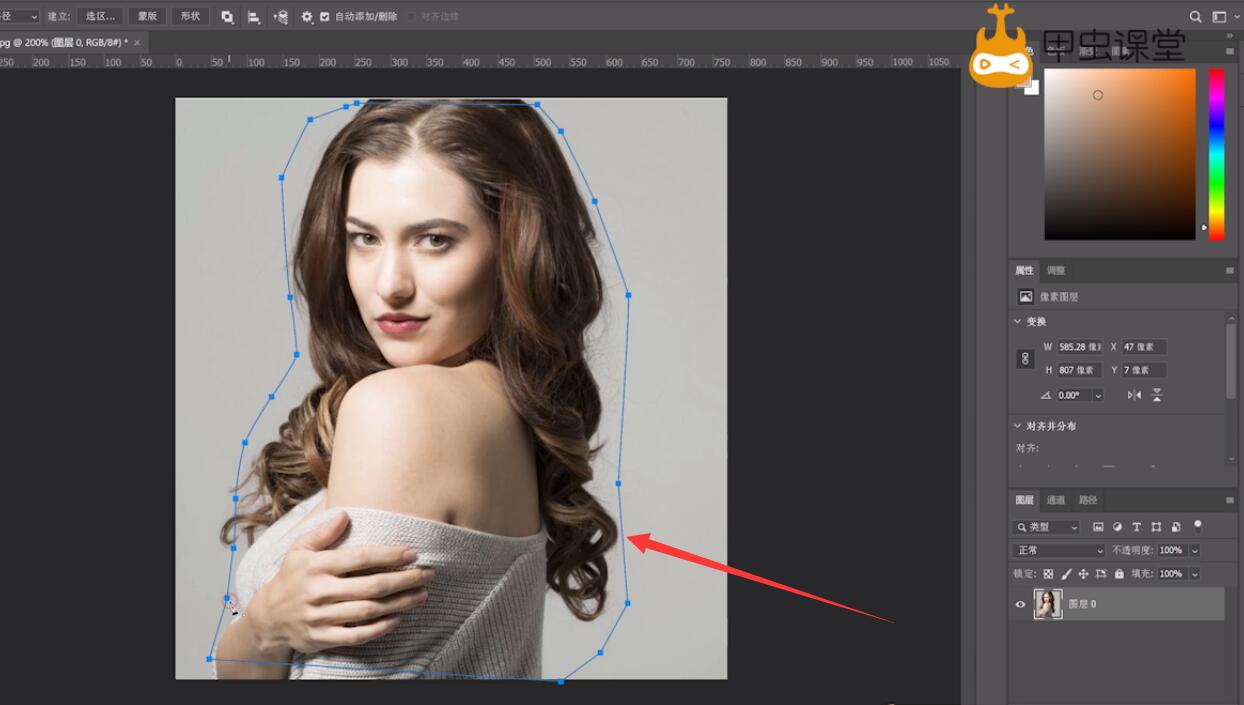Click the W width input field
1244x705 pixels.
[1079, 347]
